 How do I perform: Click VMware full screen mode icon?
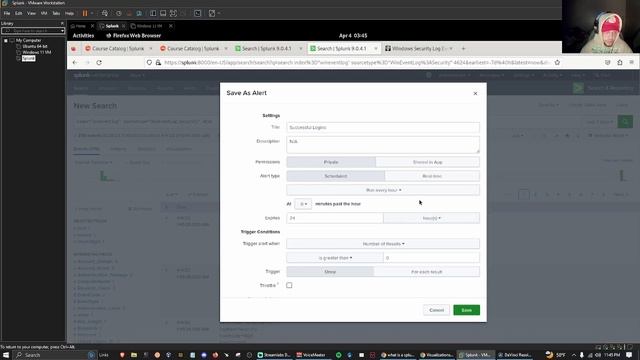173,13
